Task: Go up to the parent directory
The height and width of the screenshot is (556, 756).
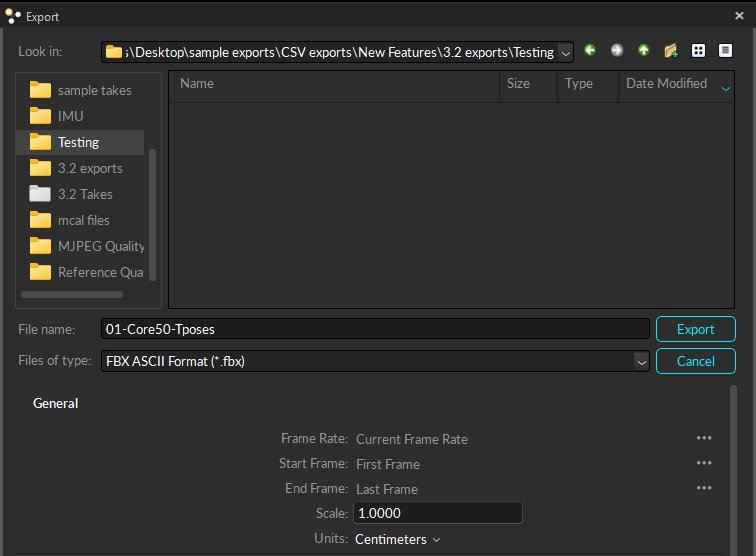Action: point(644,51)
